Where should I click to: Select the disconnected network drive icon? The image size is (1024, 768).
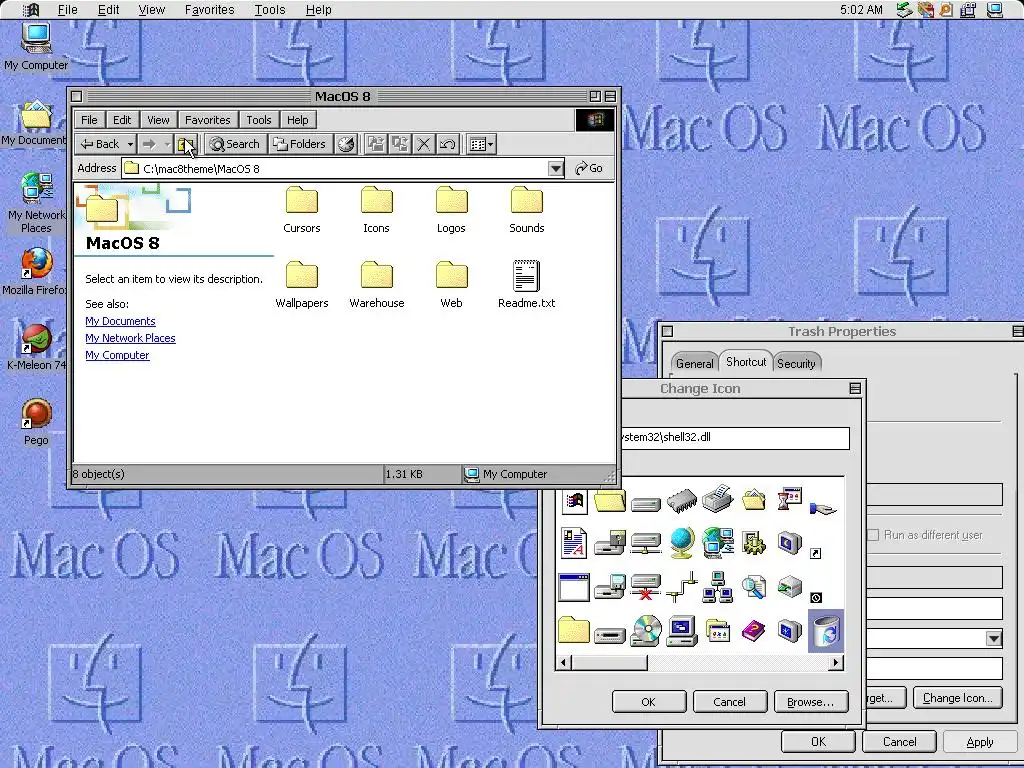(x=645, y=586)
